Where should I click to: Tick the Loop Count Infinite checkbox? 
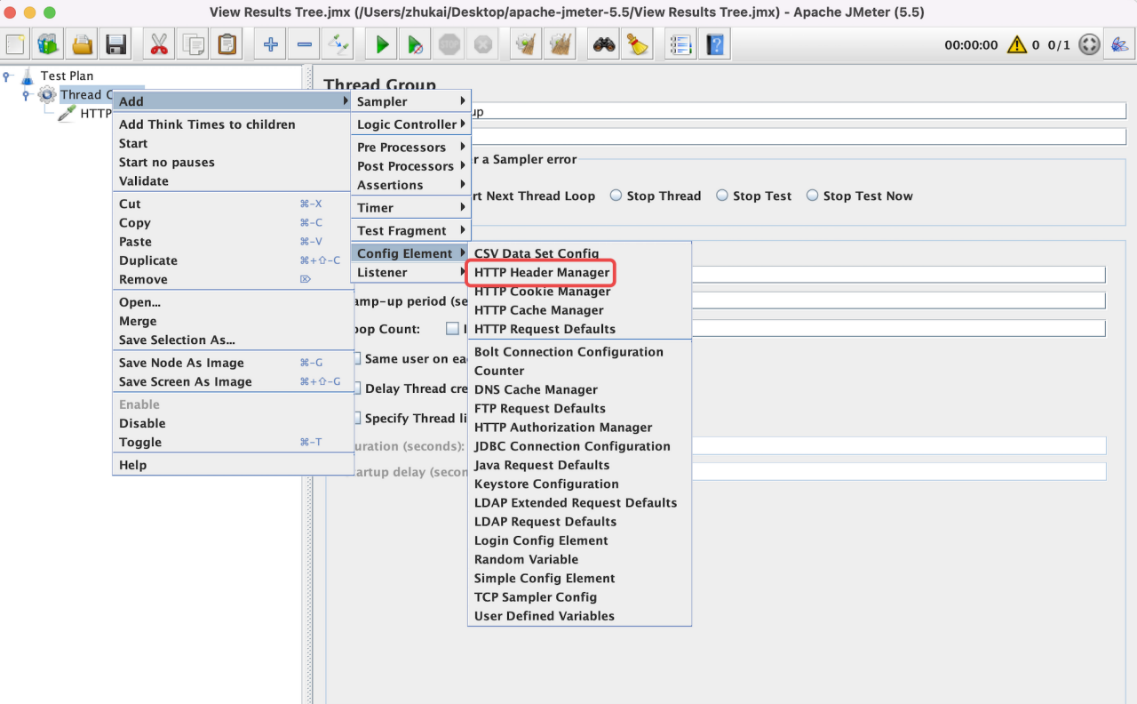click(452, 328)
